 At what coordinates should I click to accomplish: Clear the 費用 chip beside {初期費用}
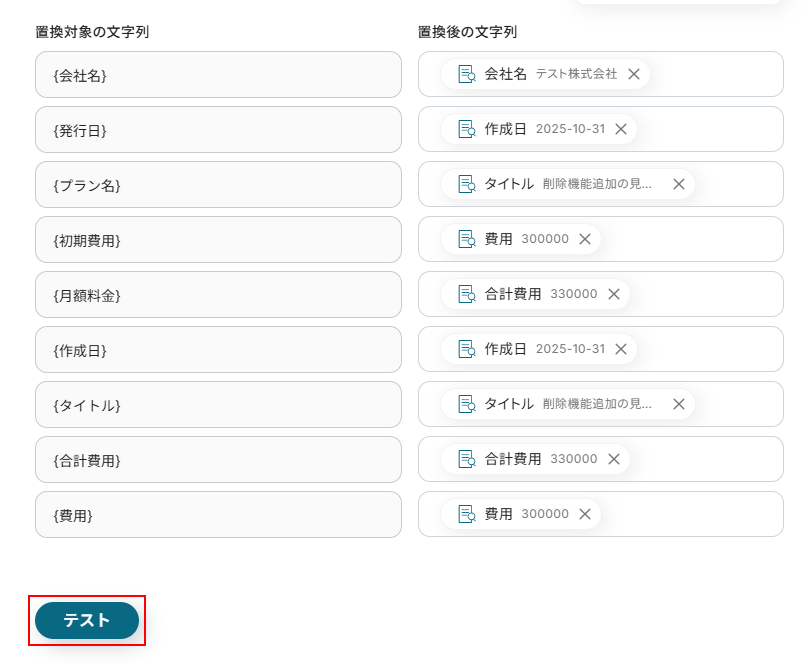tap(585, 239)
